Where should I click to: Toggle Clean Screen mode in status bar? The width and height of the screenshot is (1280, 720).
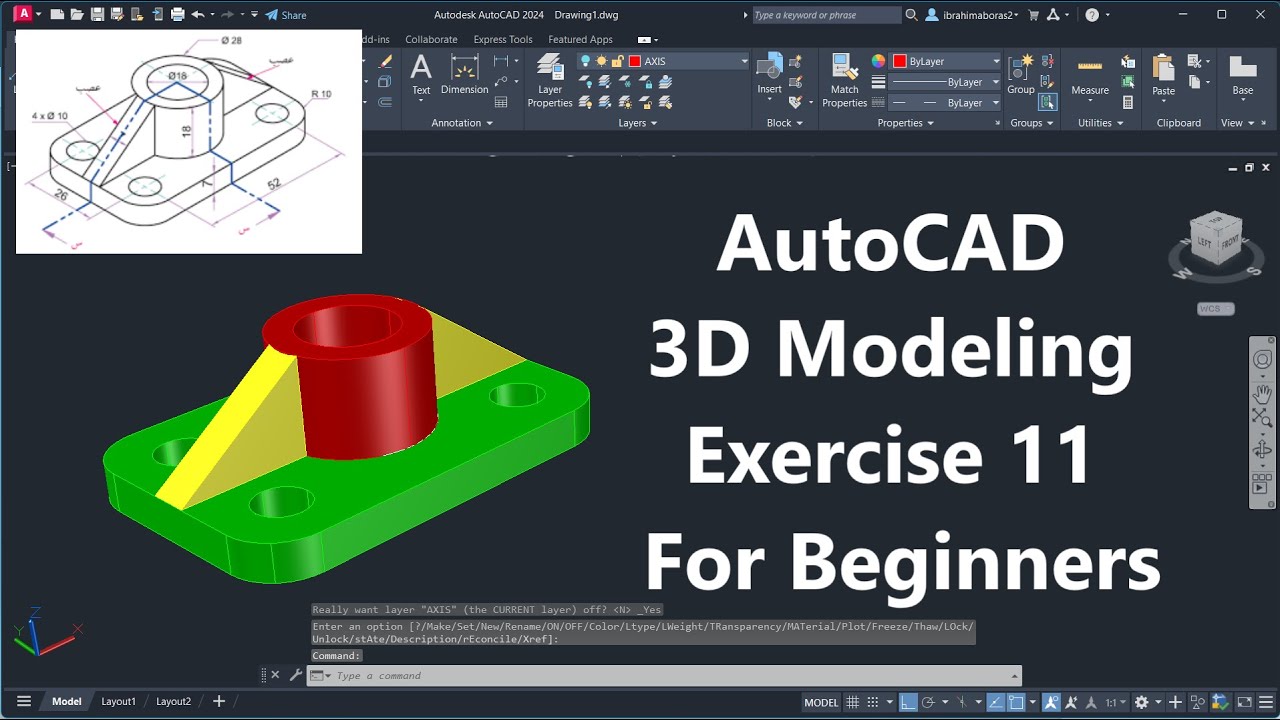(x=1245, y=702)
